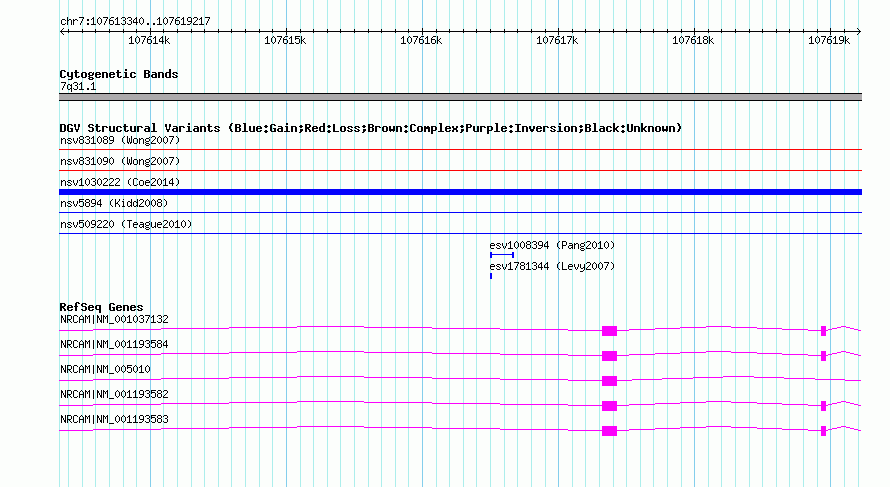890x487 pixels.
Task: Open variant nsv831090 (Wong2007) label
Action: [x=120, y=161]
